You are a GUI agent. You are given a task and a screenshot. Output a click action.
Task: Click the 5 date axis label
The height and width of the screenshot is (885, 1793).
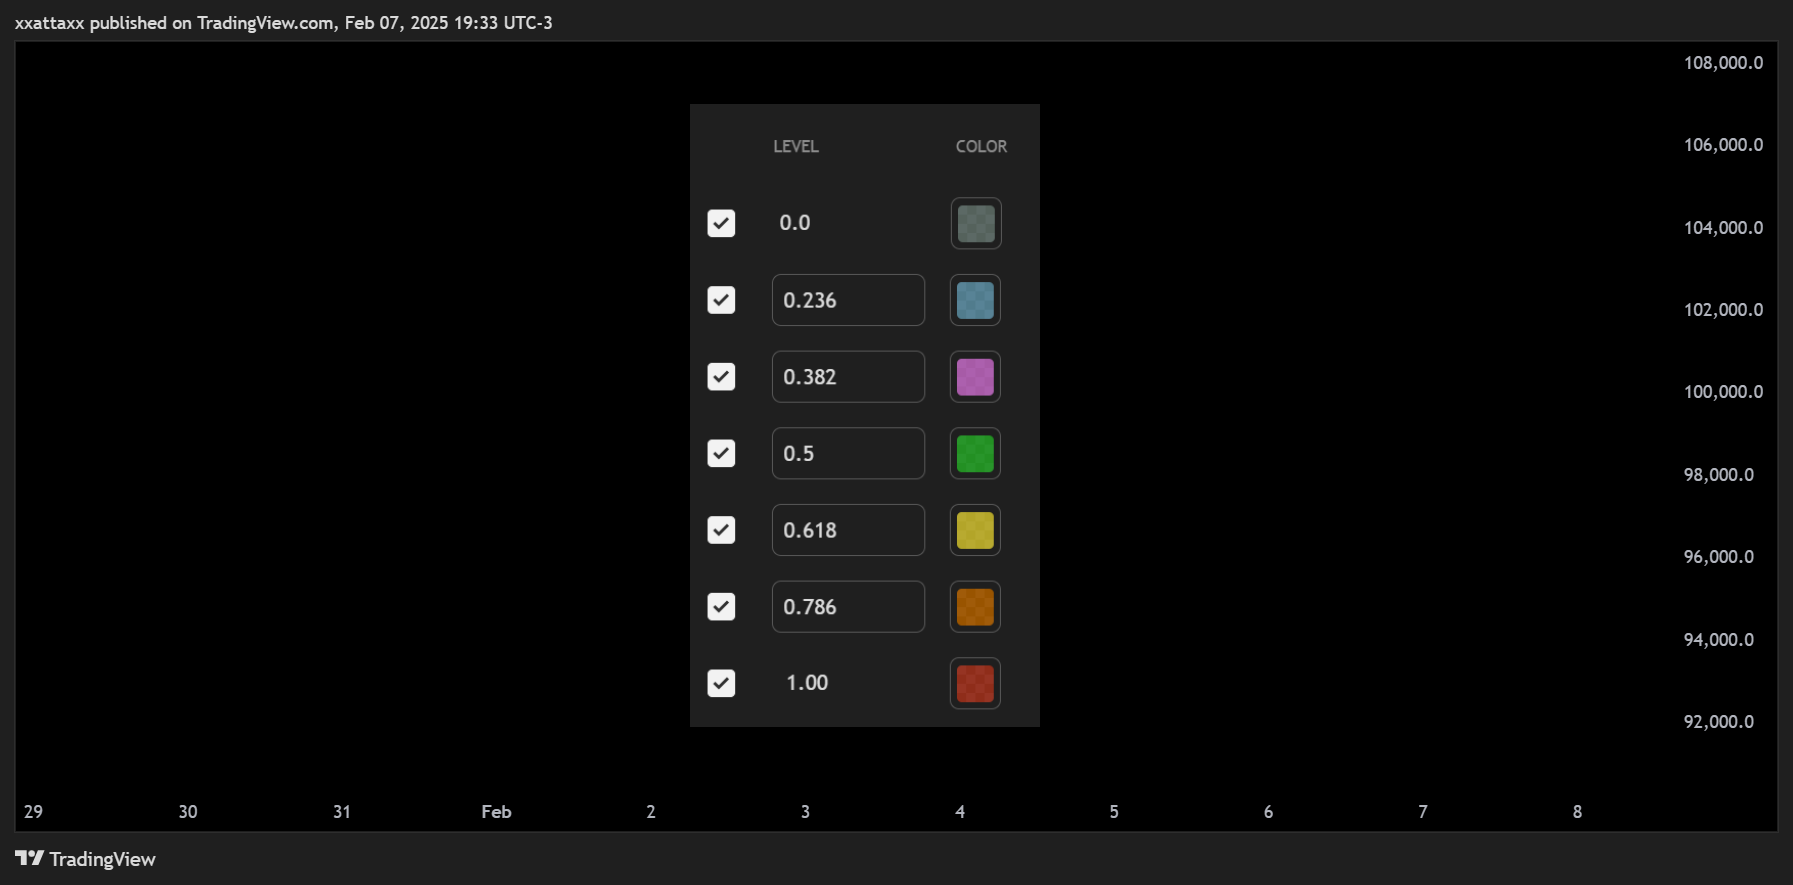click(1114, 812)
